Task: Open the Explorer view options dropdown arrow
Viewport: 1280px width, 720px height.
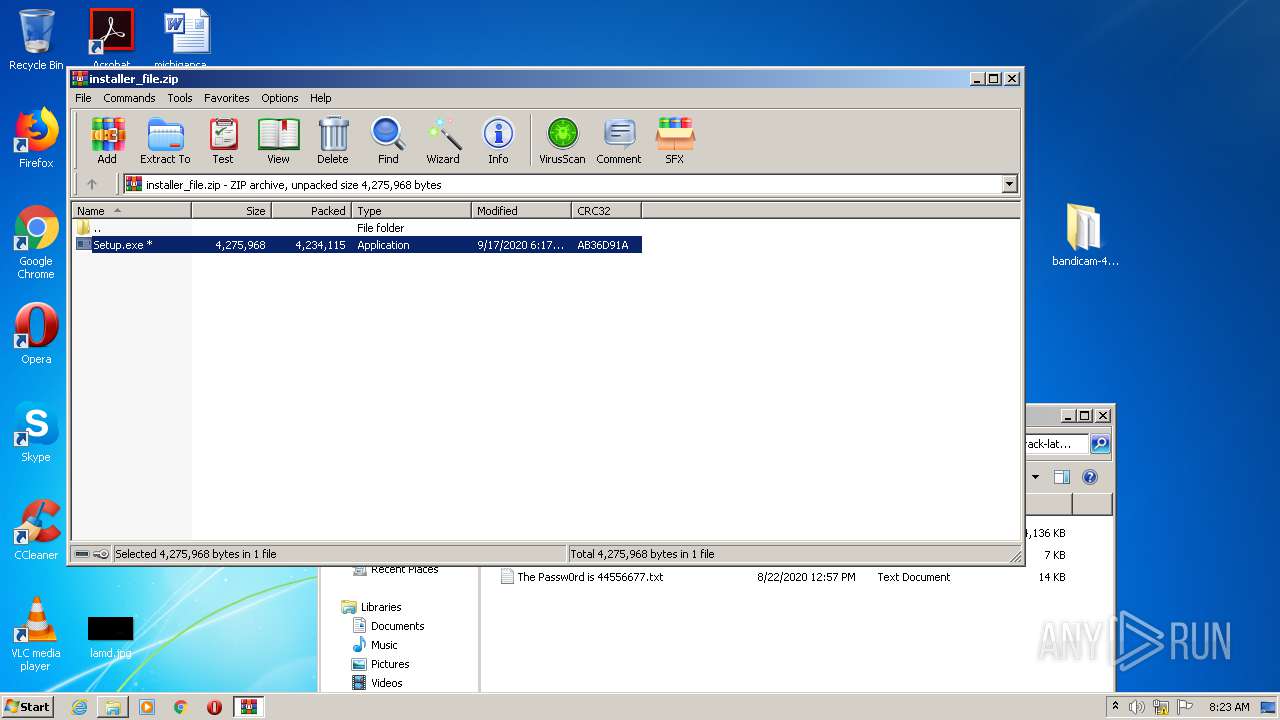Action: 1035,477
